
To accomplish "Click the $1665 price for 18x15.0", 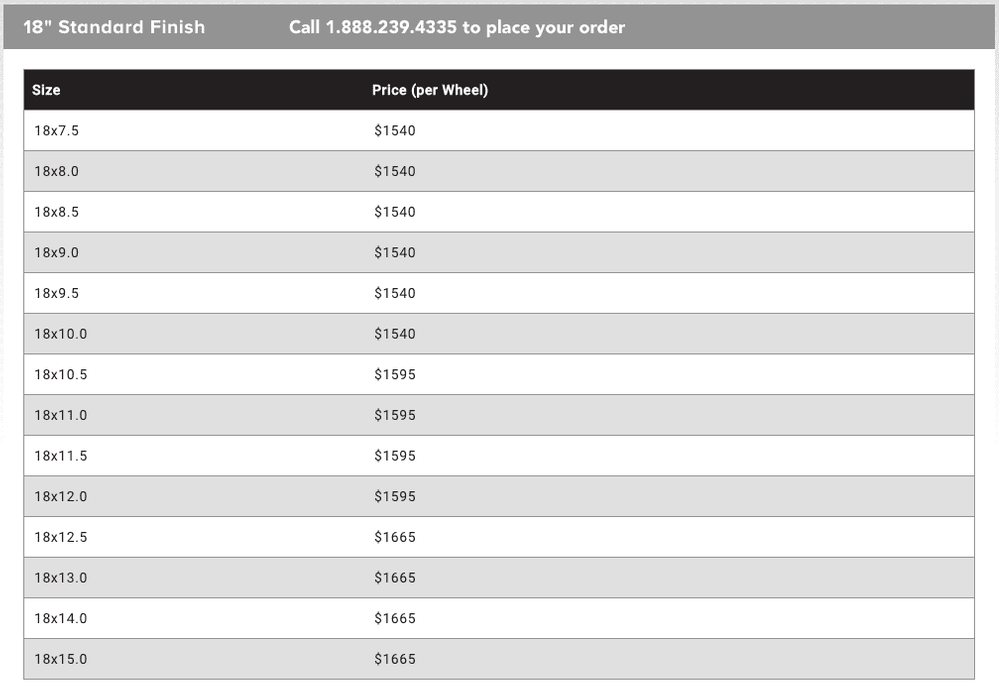I will point(395,659).
